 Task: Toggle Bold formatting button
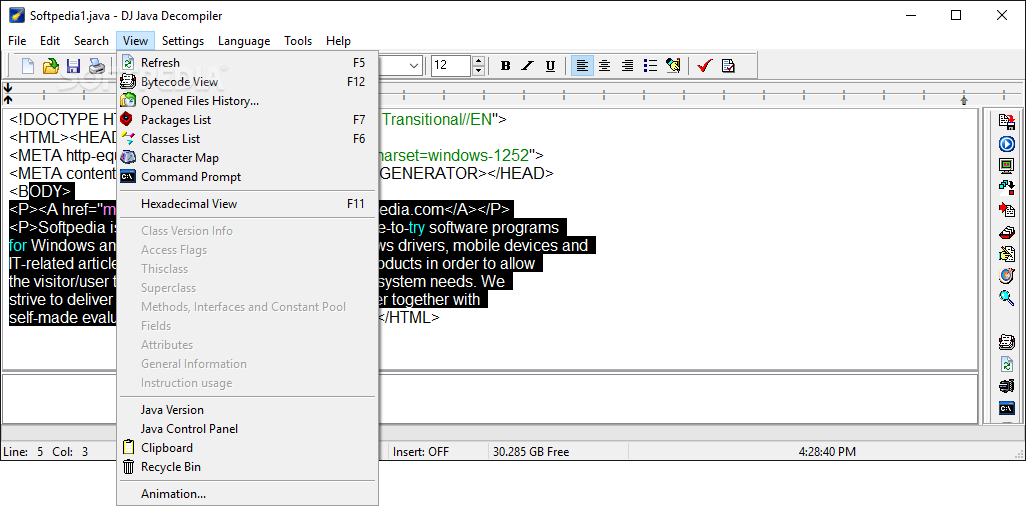coord(505,65)
